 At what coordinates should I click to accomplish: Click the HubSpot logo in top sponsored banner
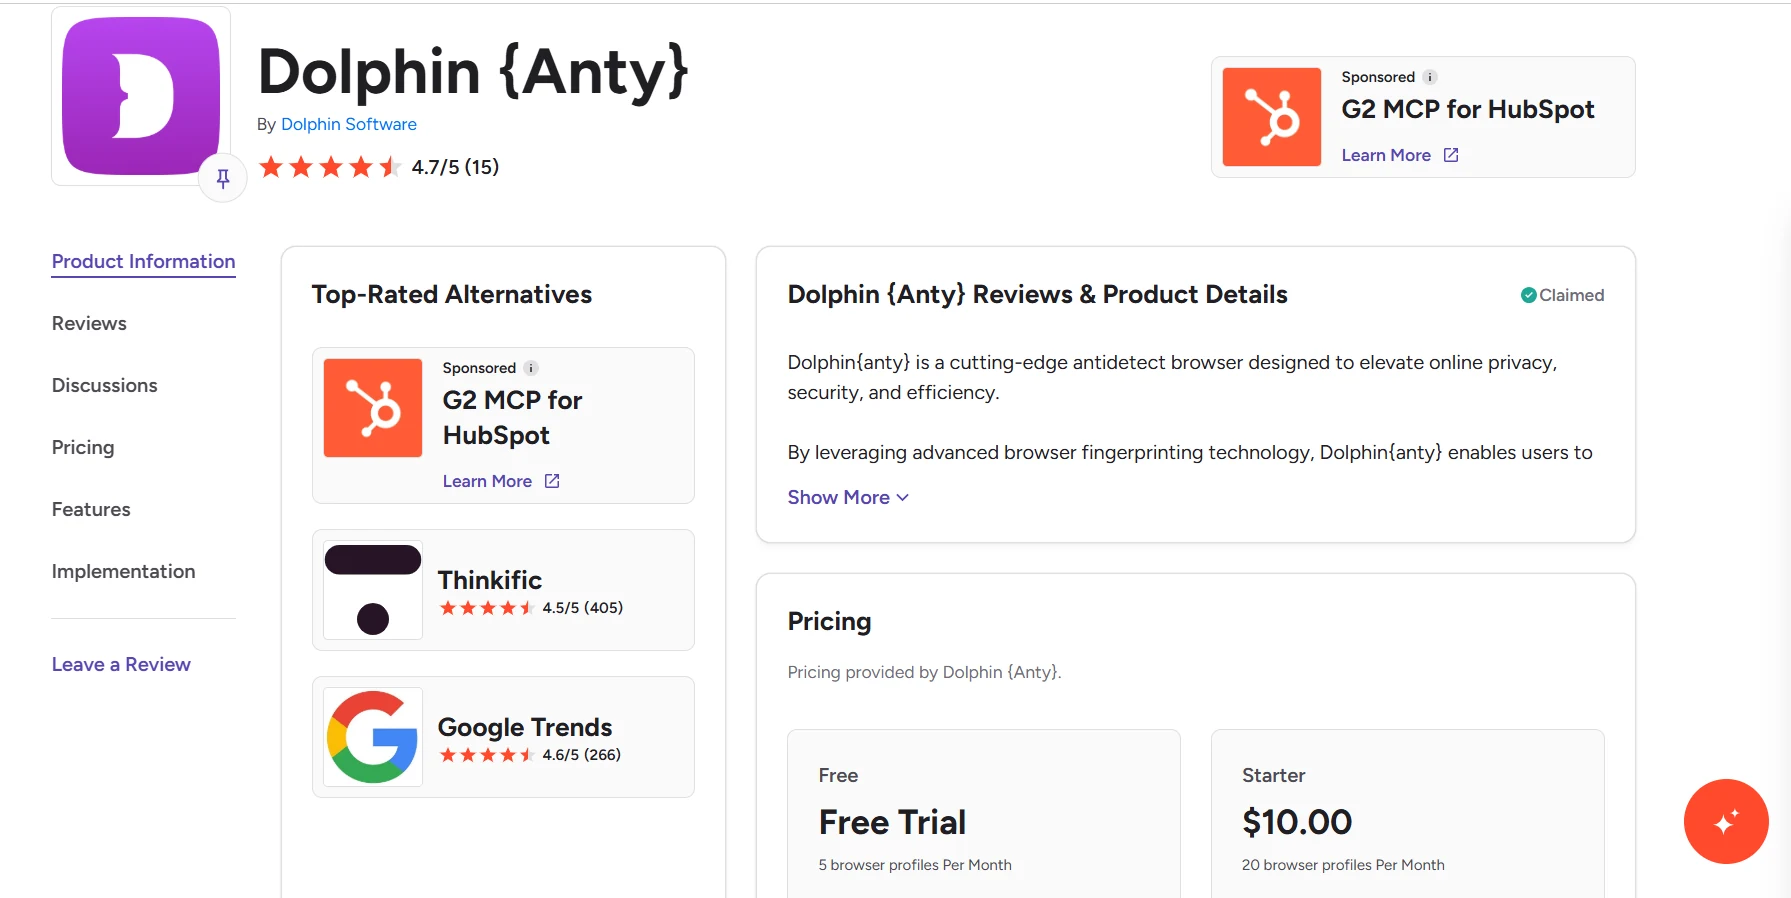1272,117
